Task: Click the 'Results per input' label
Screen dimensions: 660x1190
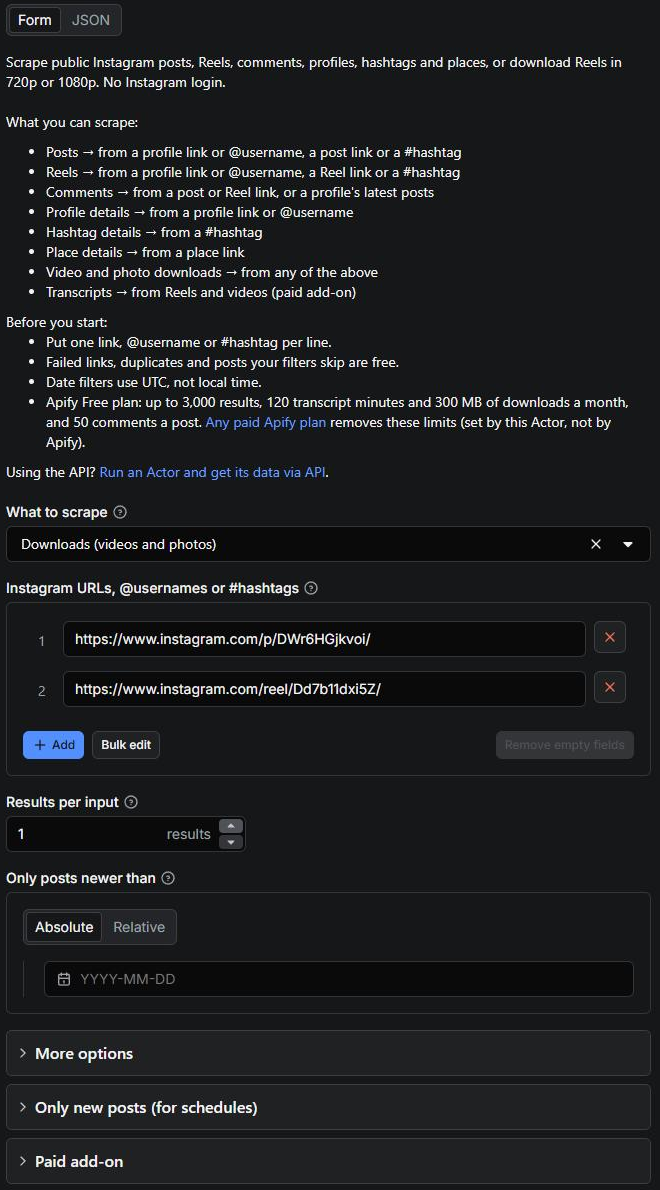Action: (62, 802)
